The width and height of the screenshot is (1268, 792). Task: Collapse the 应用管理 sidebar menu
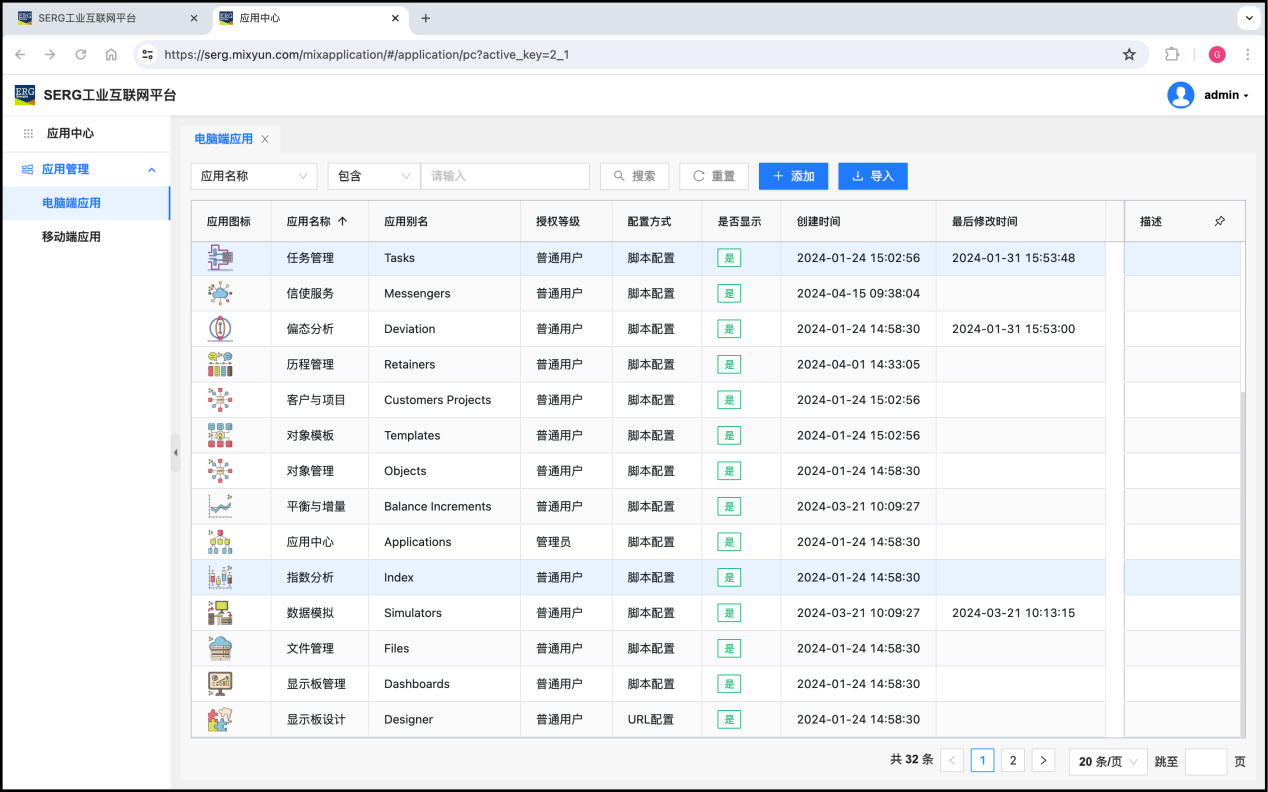152,170
